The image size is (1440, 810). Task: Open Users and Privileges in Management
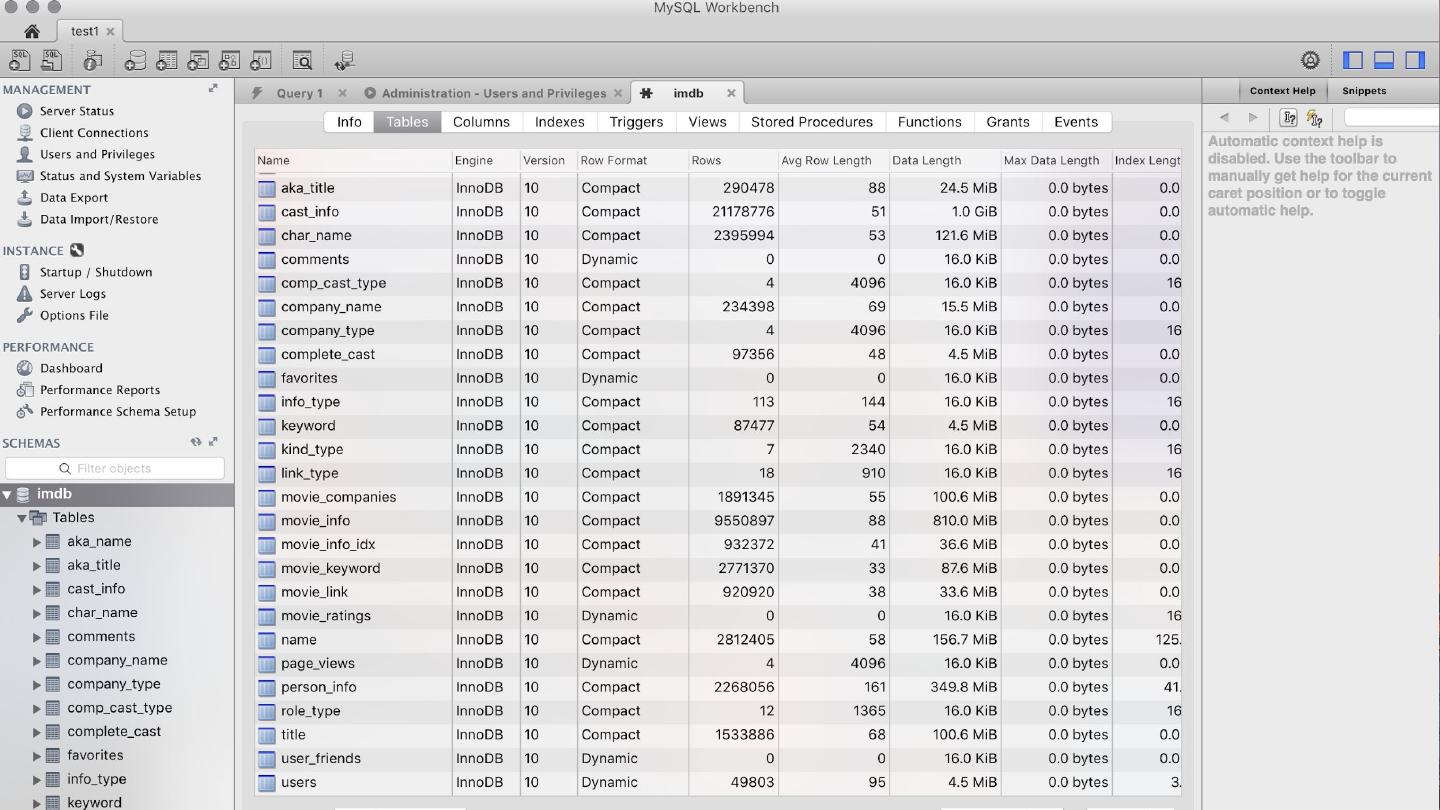click(97, 154)
